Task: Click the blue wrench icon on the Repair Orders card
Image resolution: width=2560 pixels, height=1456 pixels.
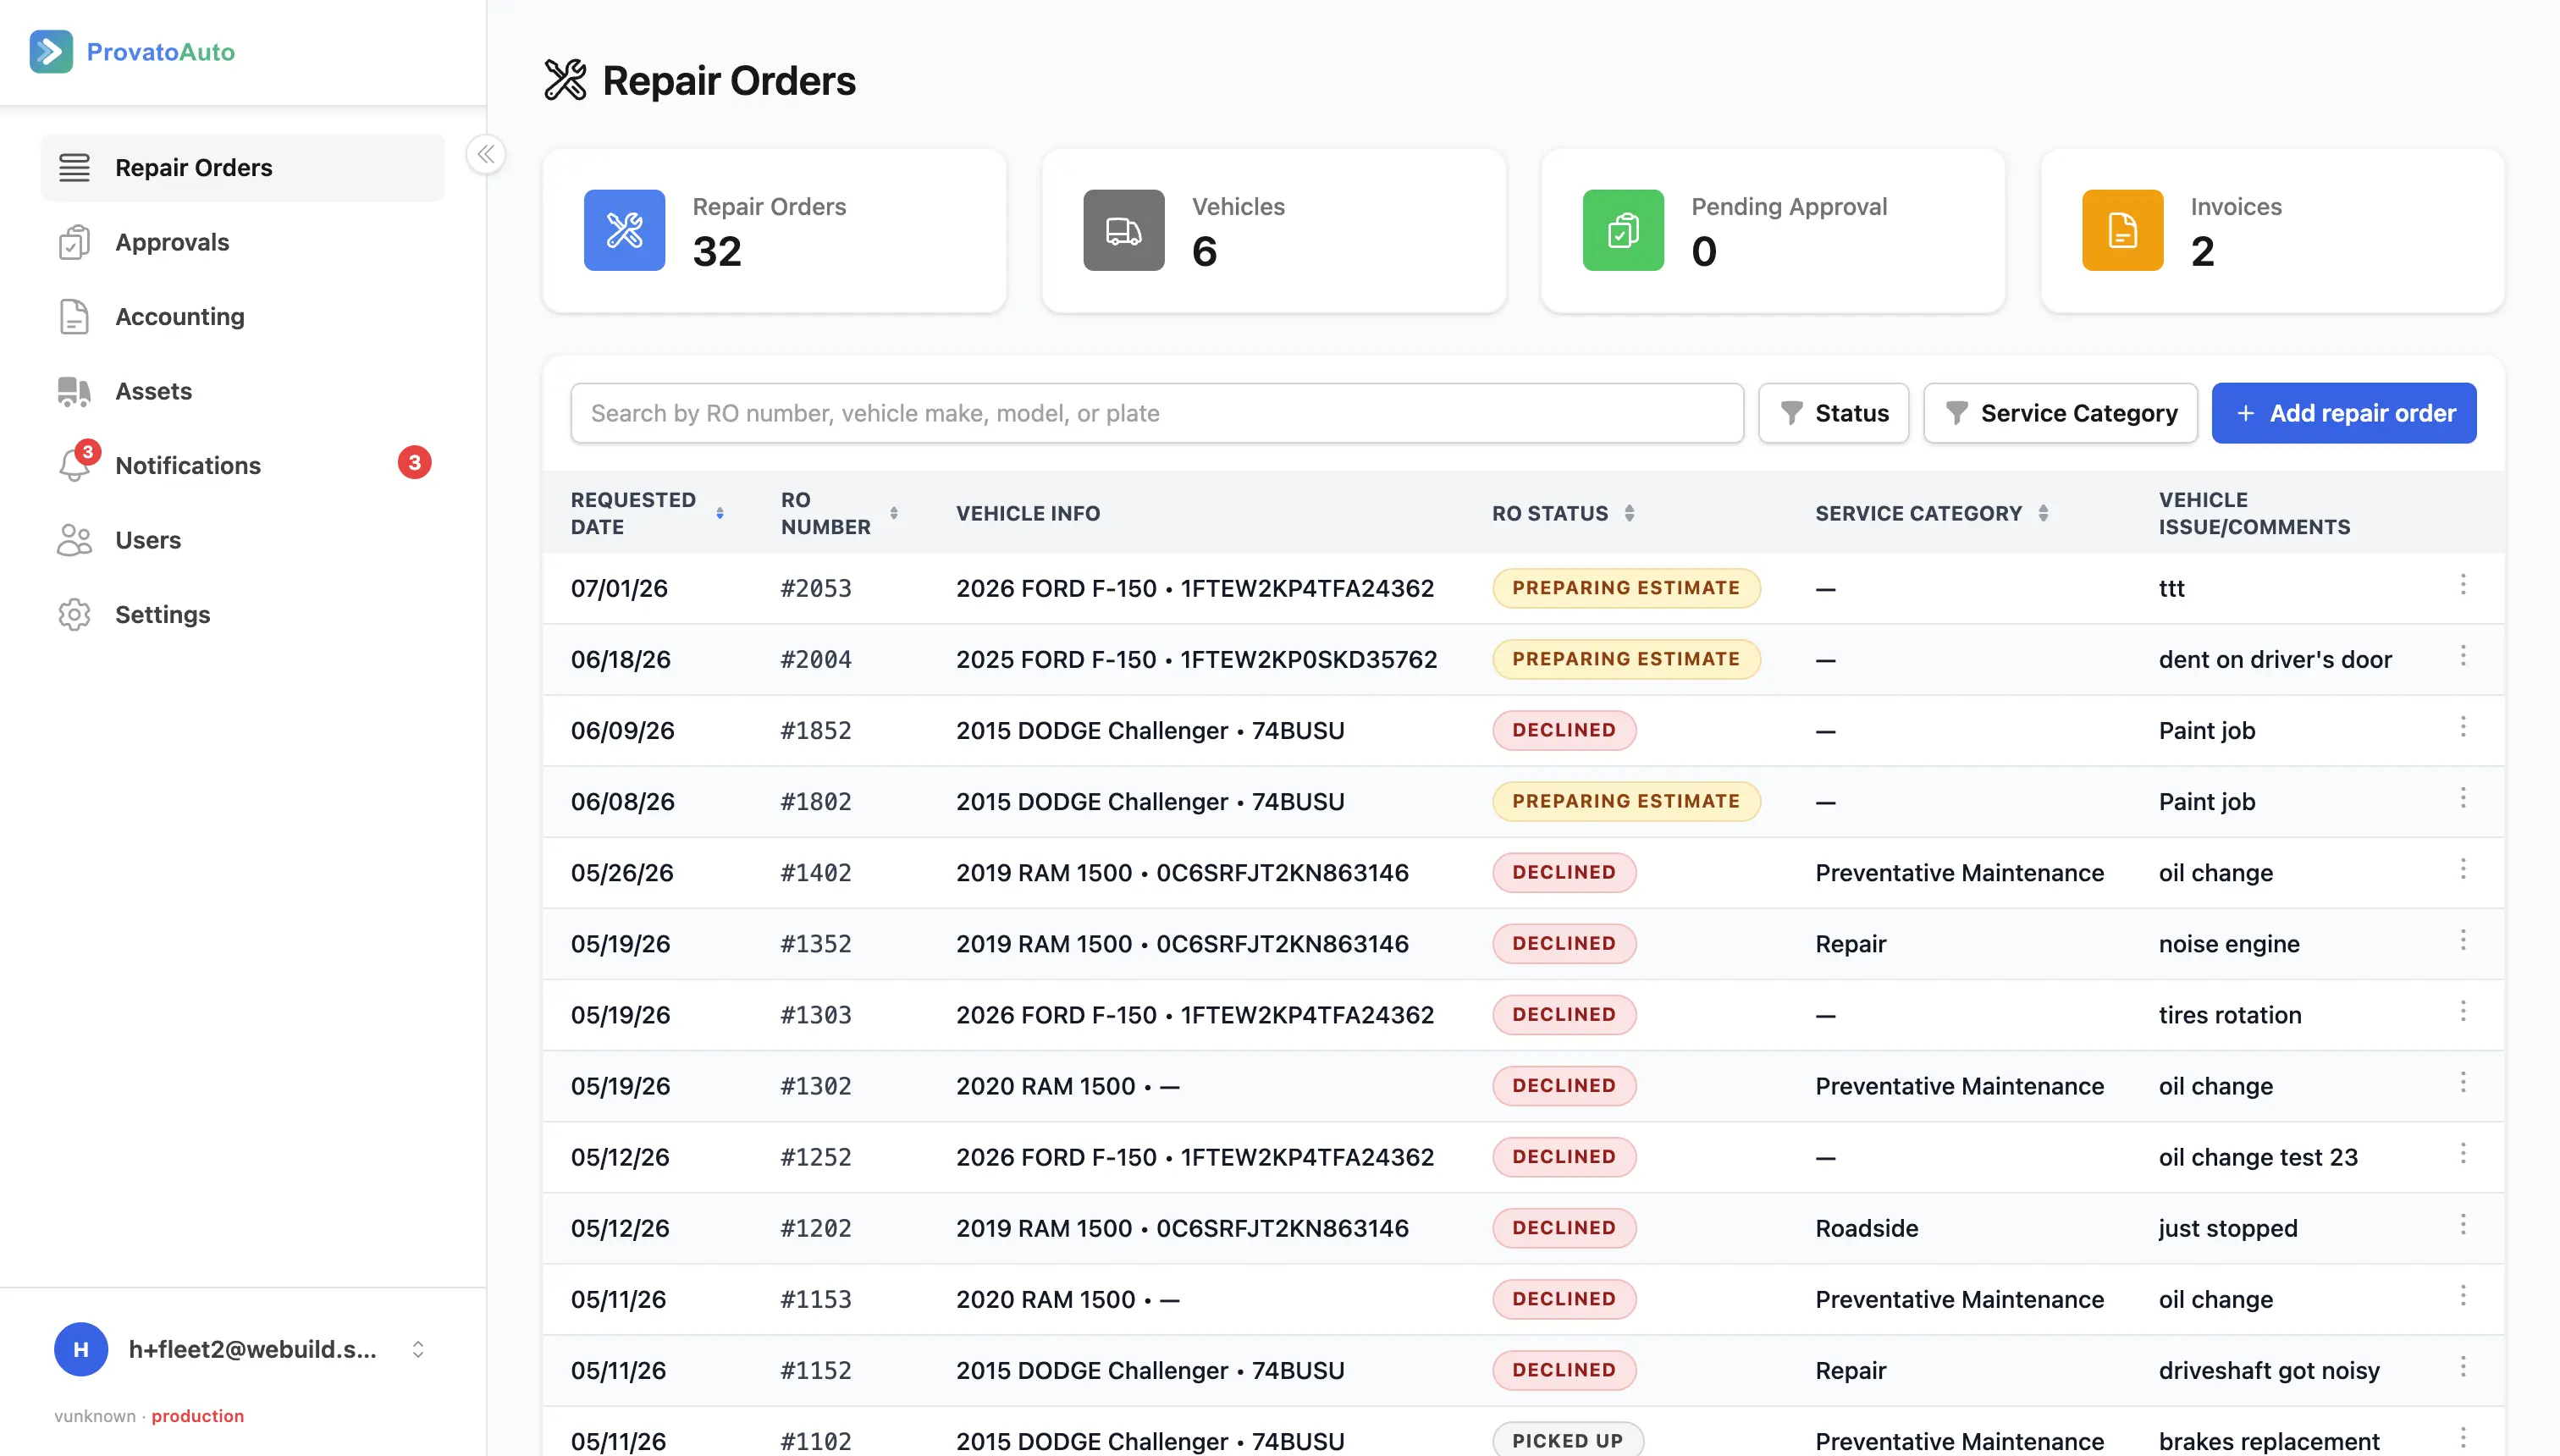Action: click(624, 230)
